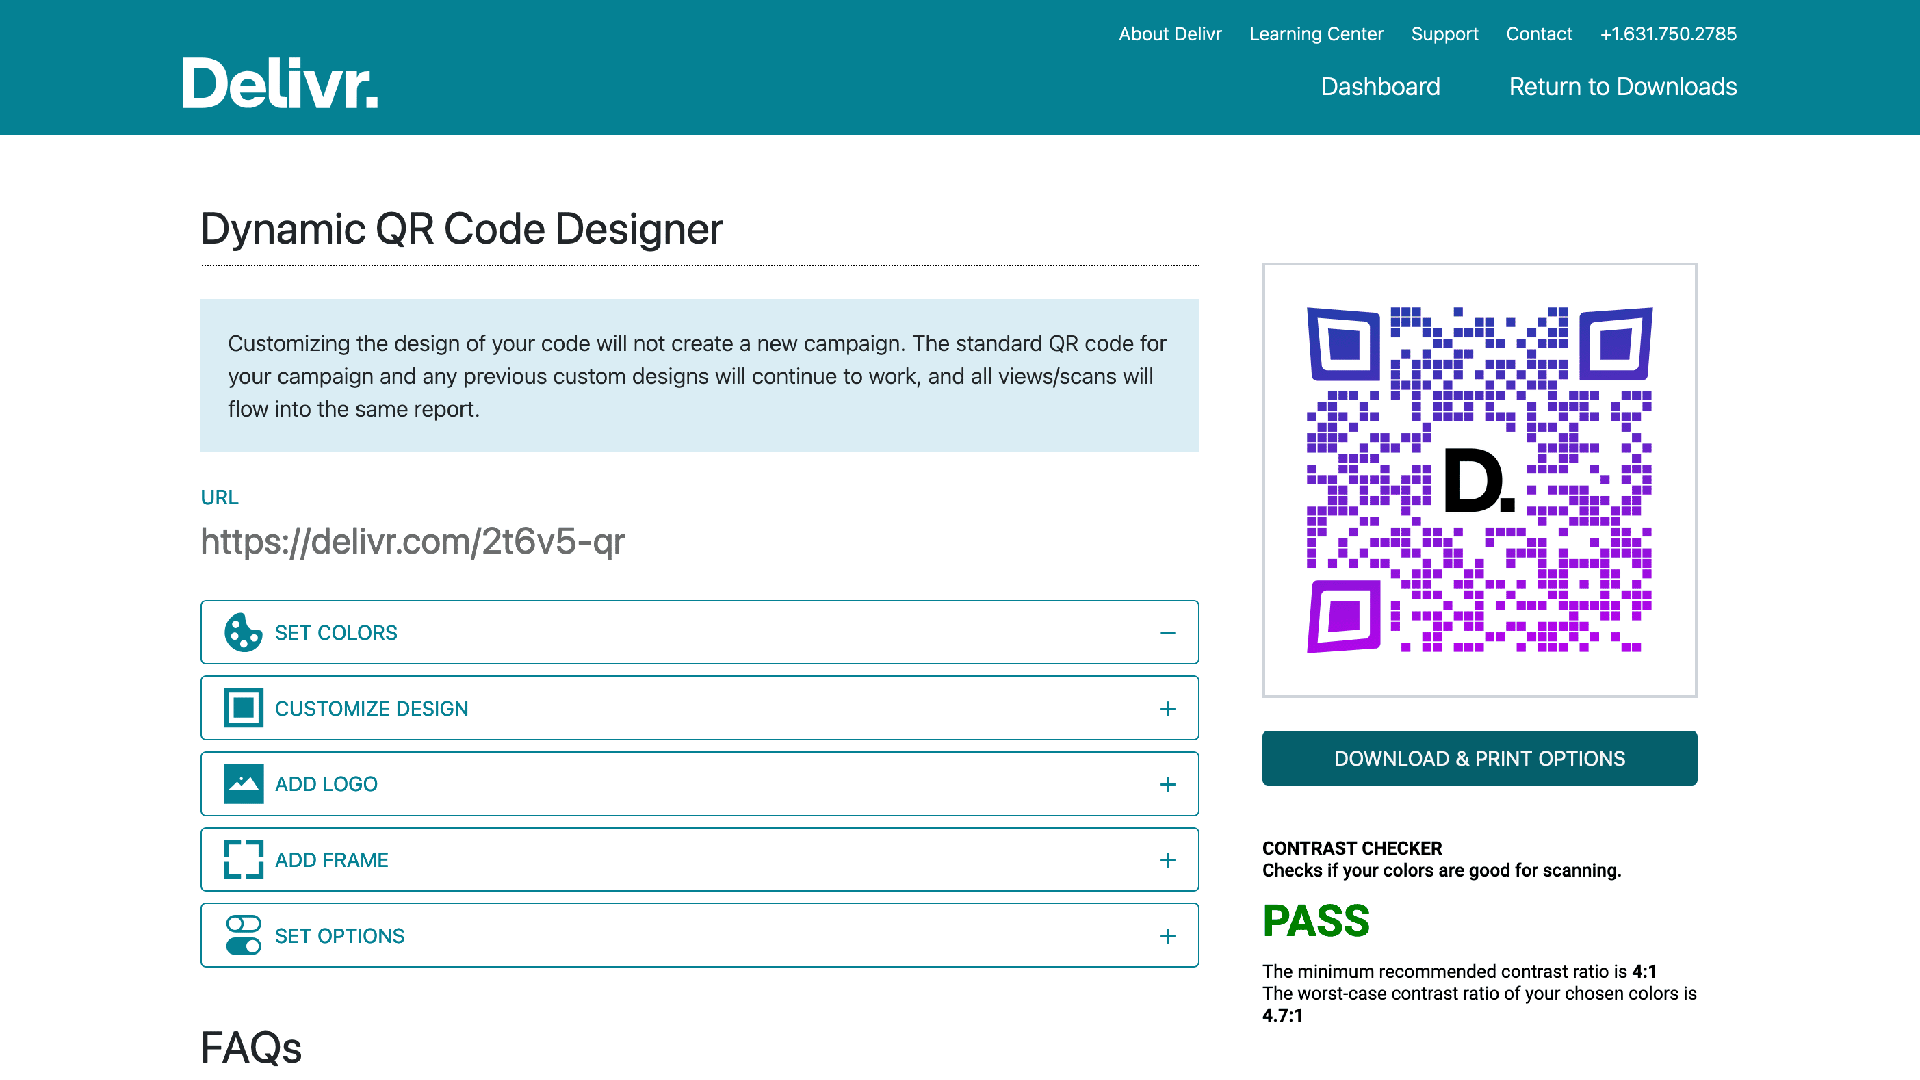Click the square Customize Design icon

pyautogui.click(x=243, y=708)
